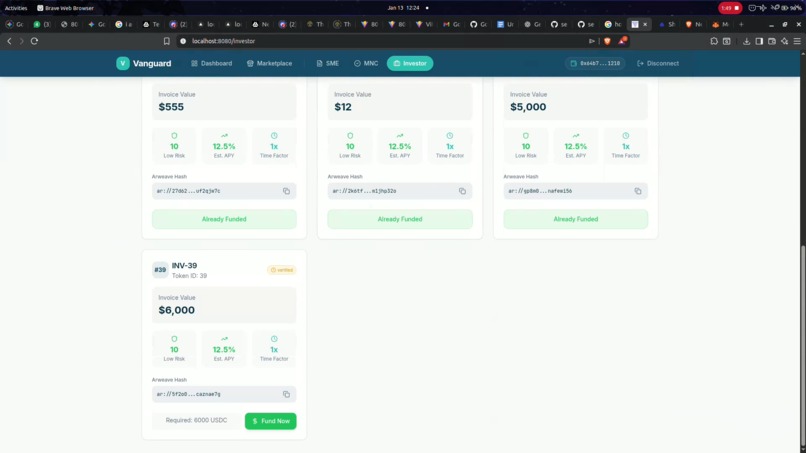
Task: Copy the Arweave hash ar://27d62...uf2qjm7c
Action: click(286, 191)
